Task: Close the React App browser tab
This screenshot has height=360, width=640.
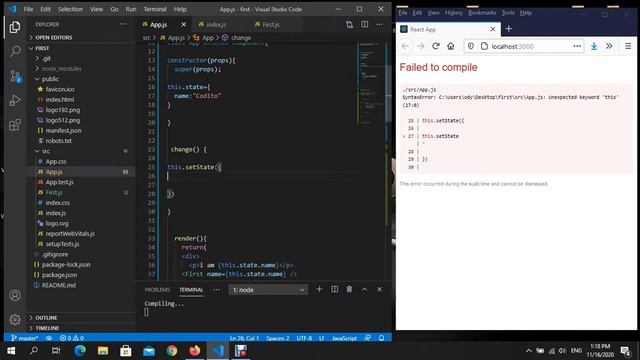Action: coord(493,29)
